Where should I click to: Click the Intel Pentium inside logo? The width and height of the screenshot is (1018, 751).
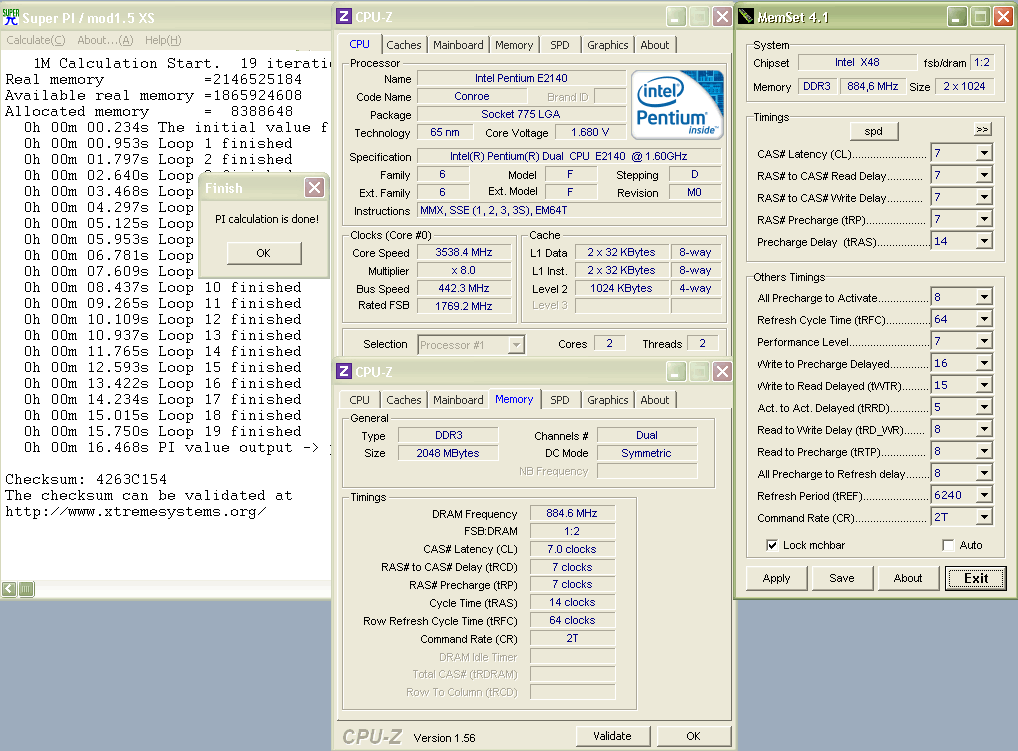click(x=677, y=105)
